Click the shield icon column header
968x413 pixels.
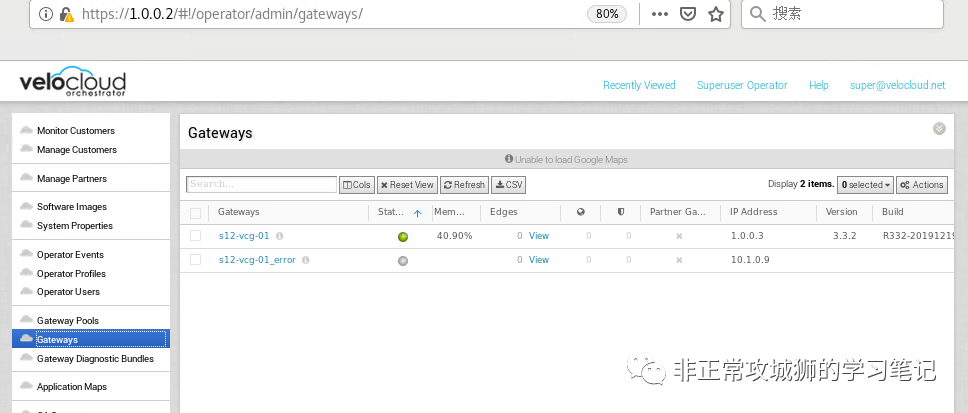(x=620, y=212)
